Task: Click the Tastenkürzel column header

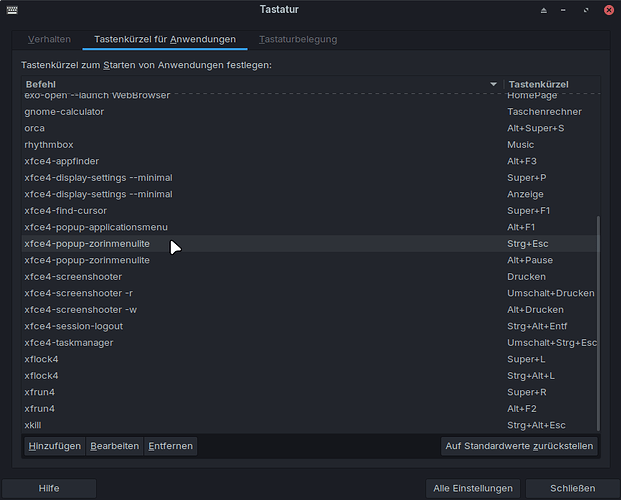Action: pyautogui.click(x=550, y=84)
